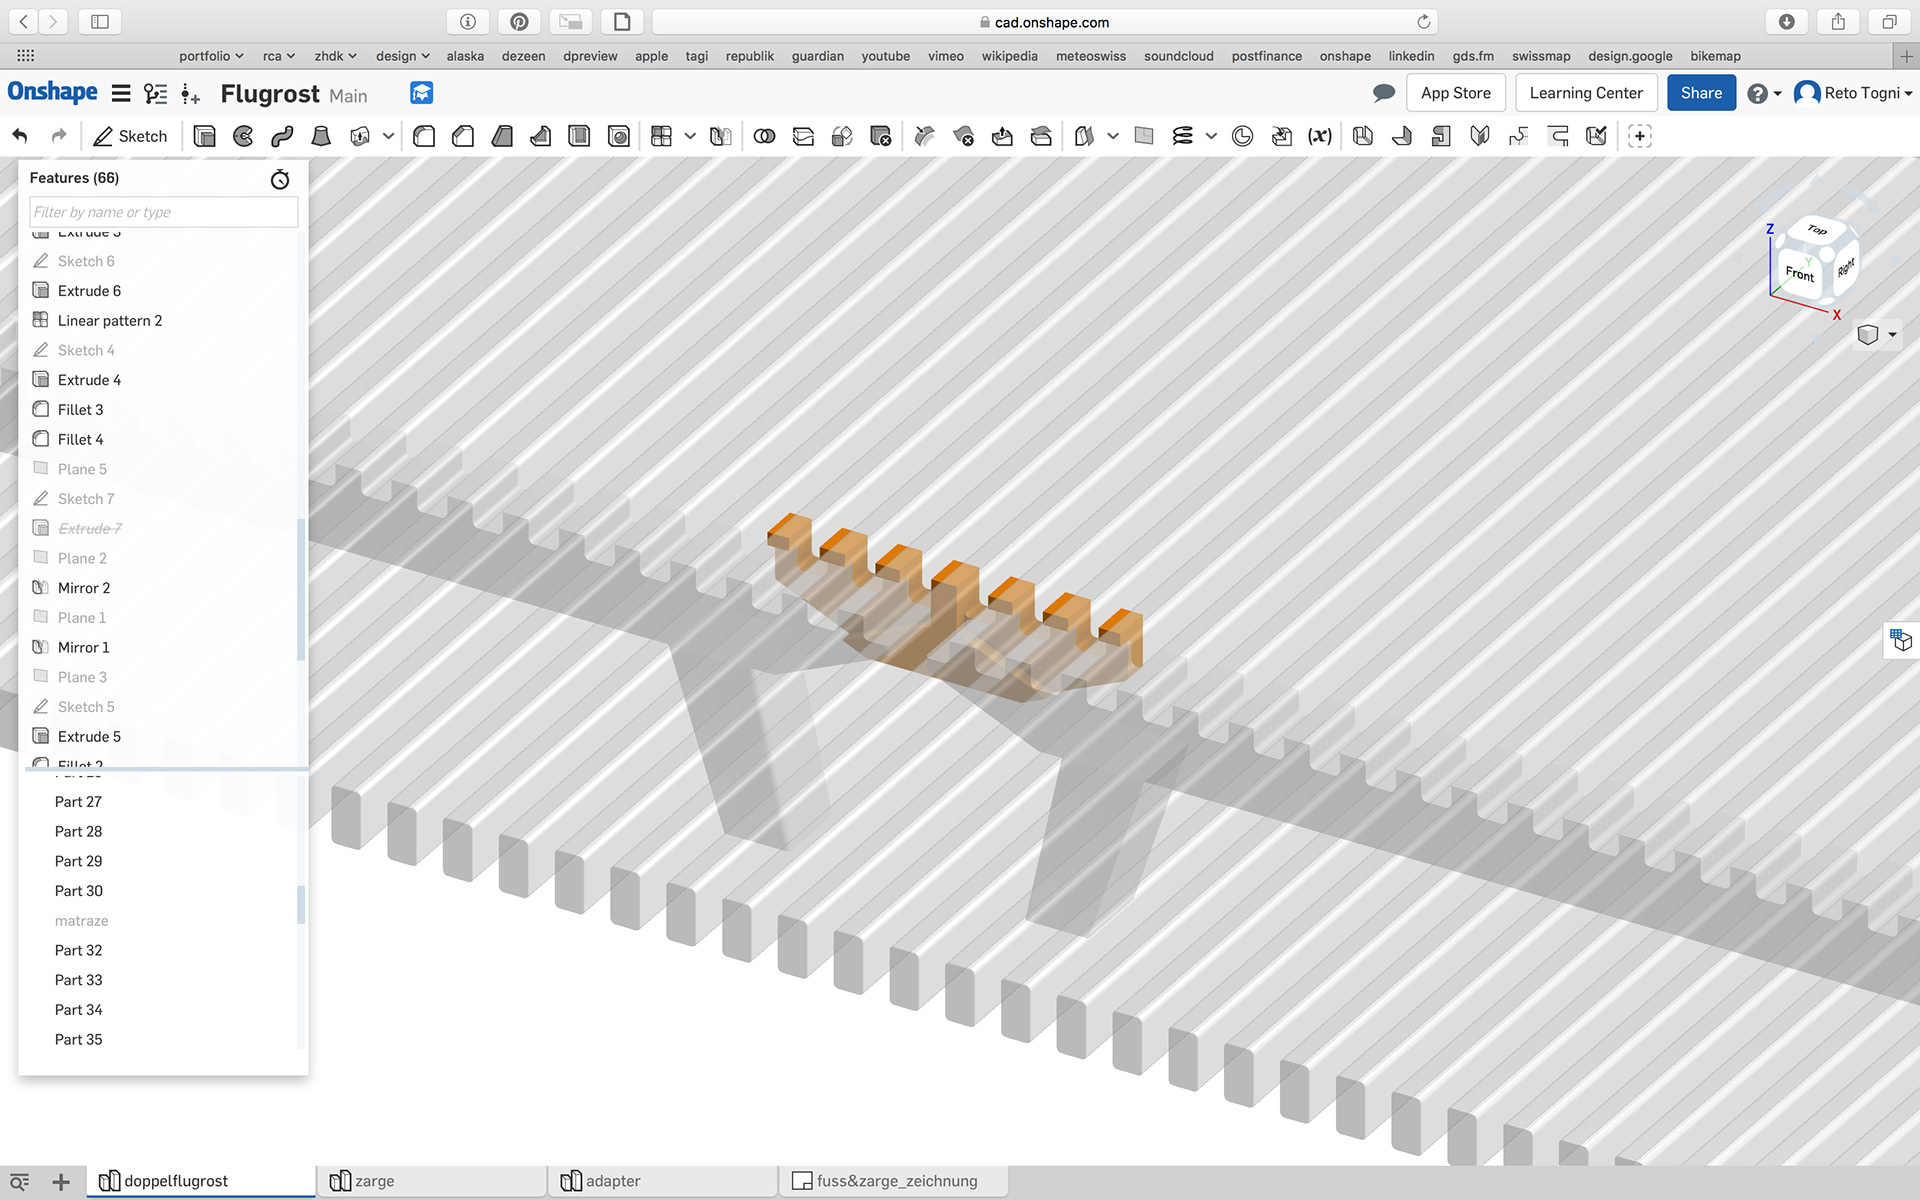The image size is (1920, 1200).
Task: Activate the Fillet tool in toolbar
Action: pyautogui.click(x=424, y=136)
